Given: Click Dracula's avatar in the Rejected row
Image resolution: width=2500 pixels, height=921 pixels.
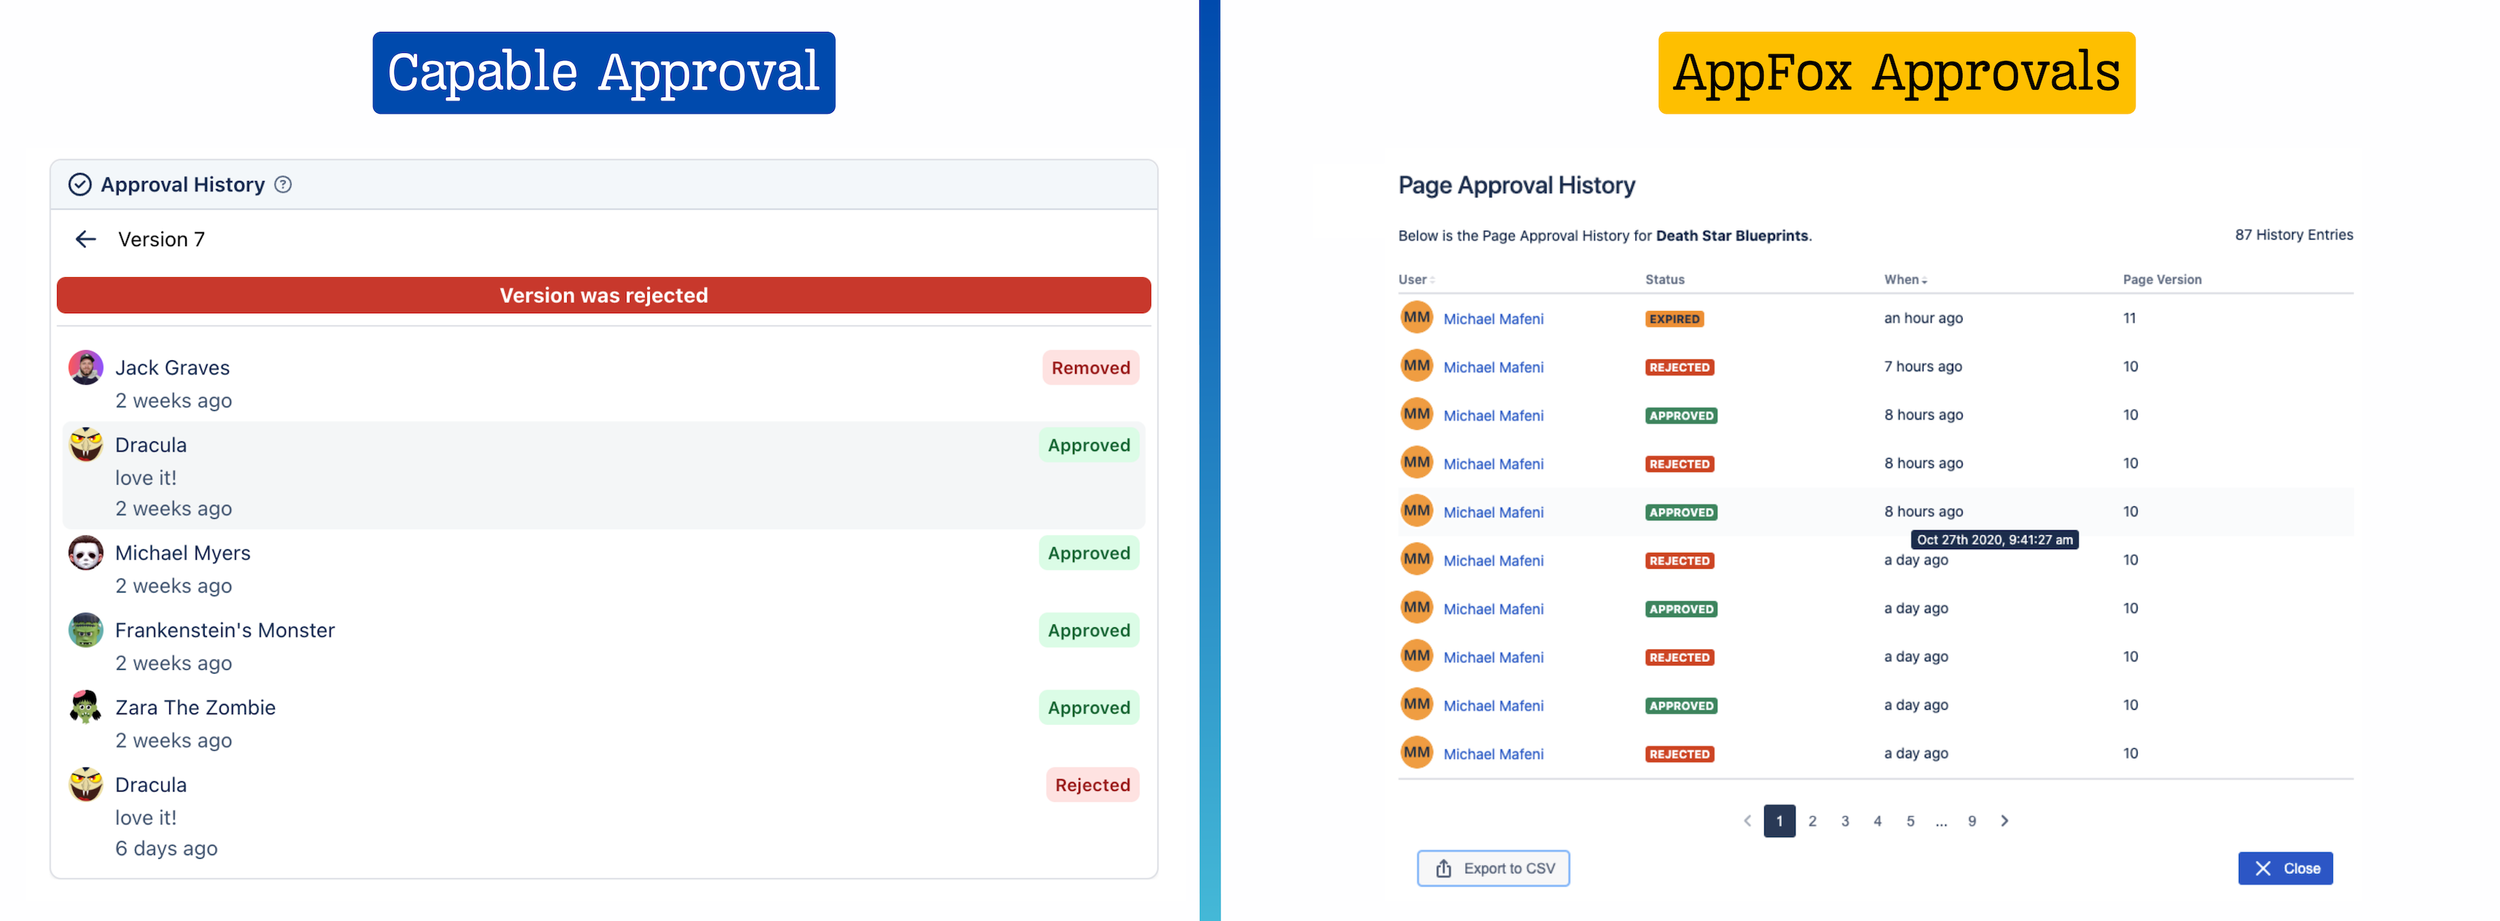Looking at the screenshot, I should coord(86,784).
